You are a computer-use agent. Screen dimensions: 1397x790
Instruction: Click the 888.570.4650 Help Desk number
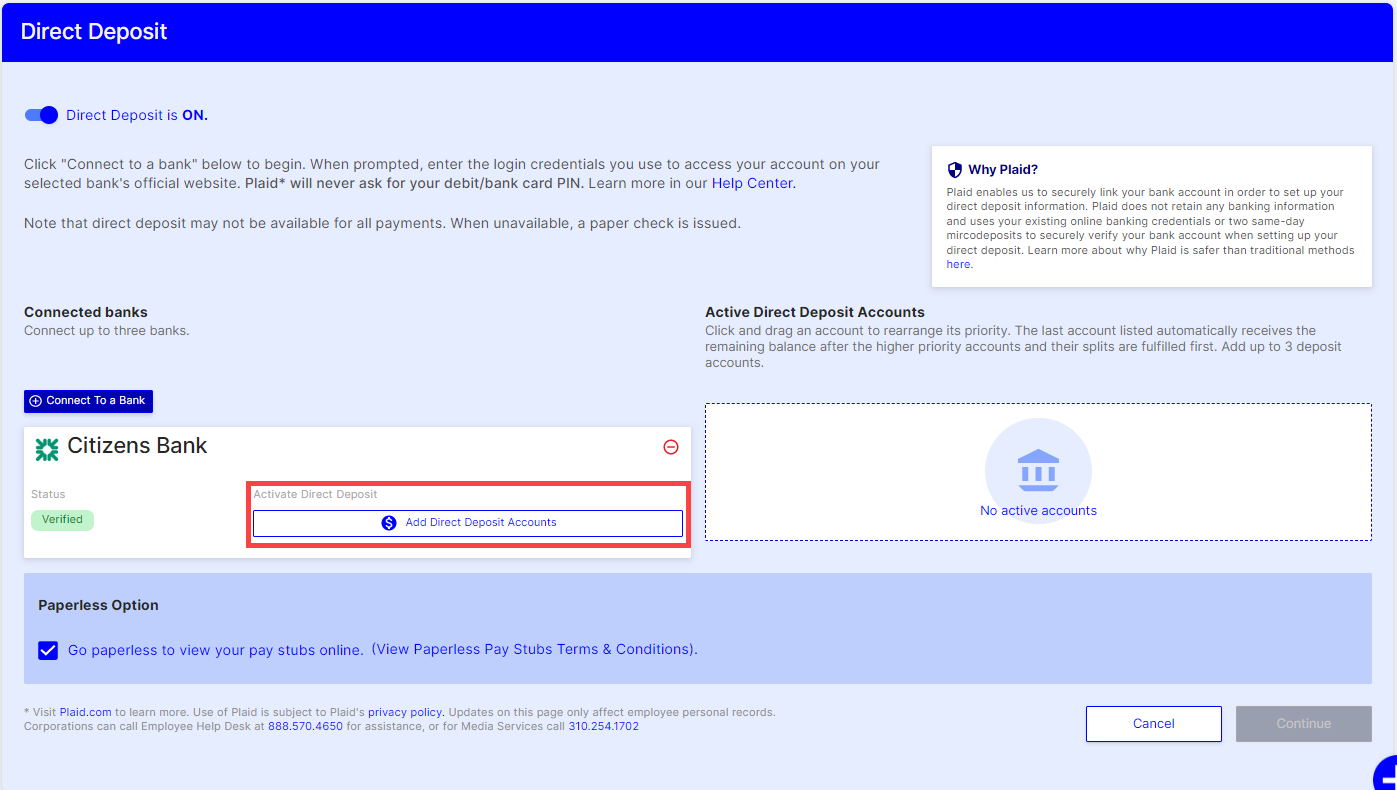pyautogui.click(x=305, y=726)
